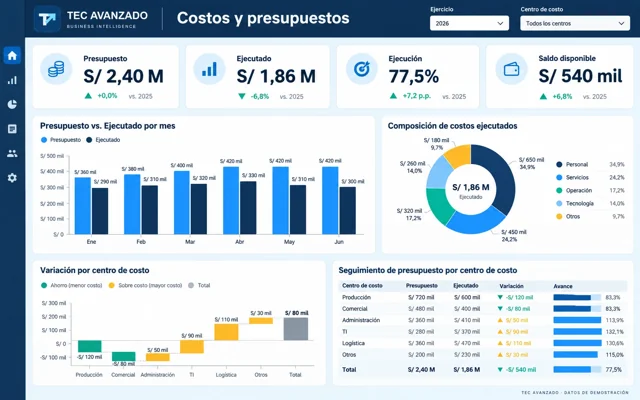Toggle Ahorro (menor costo) legend entry
Viewport: 640px width, 400px height.
point(71,285)
